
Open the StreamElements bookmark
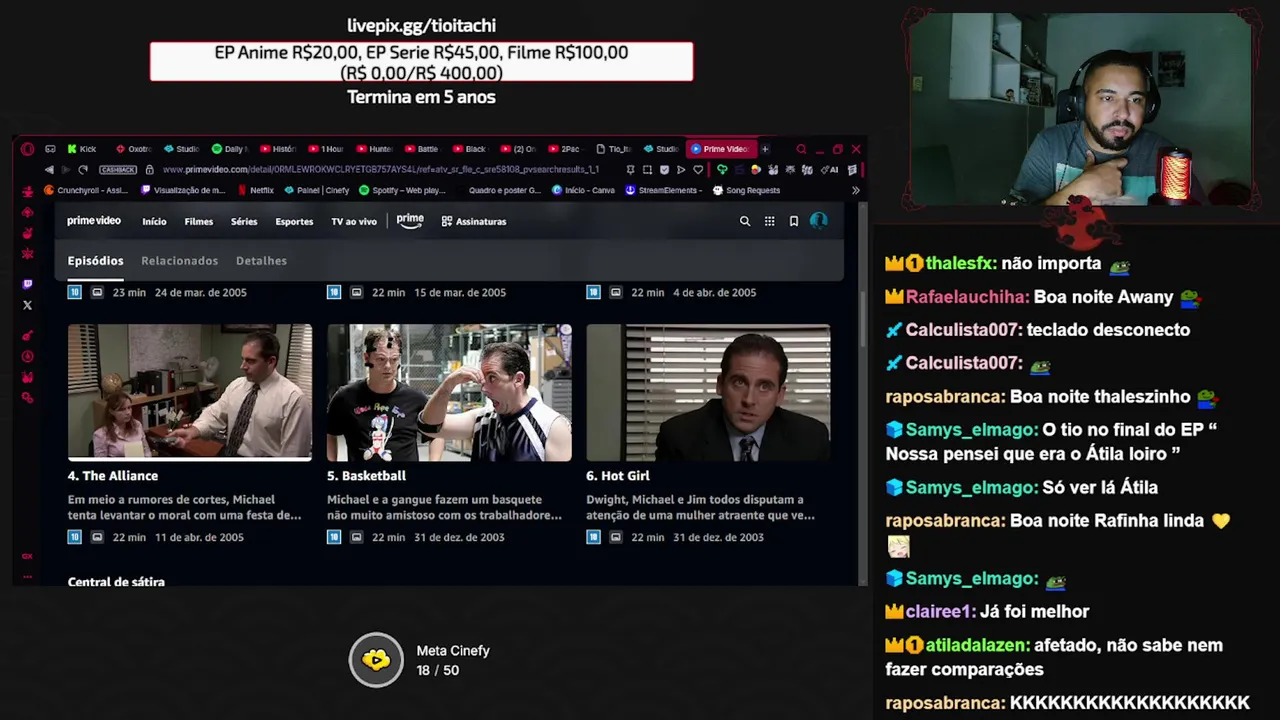click(x=664, y=190)
